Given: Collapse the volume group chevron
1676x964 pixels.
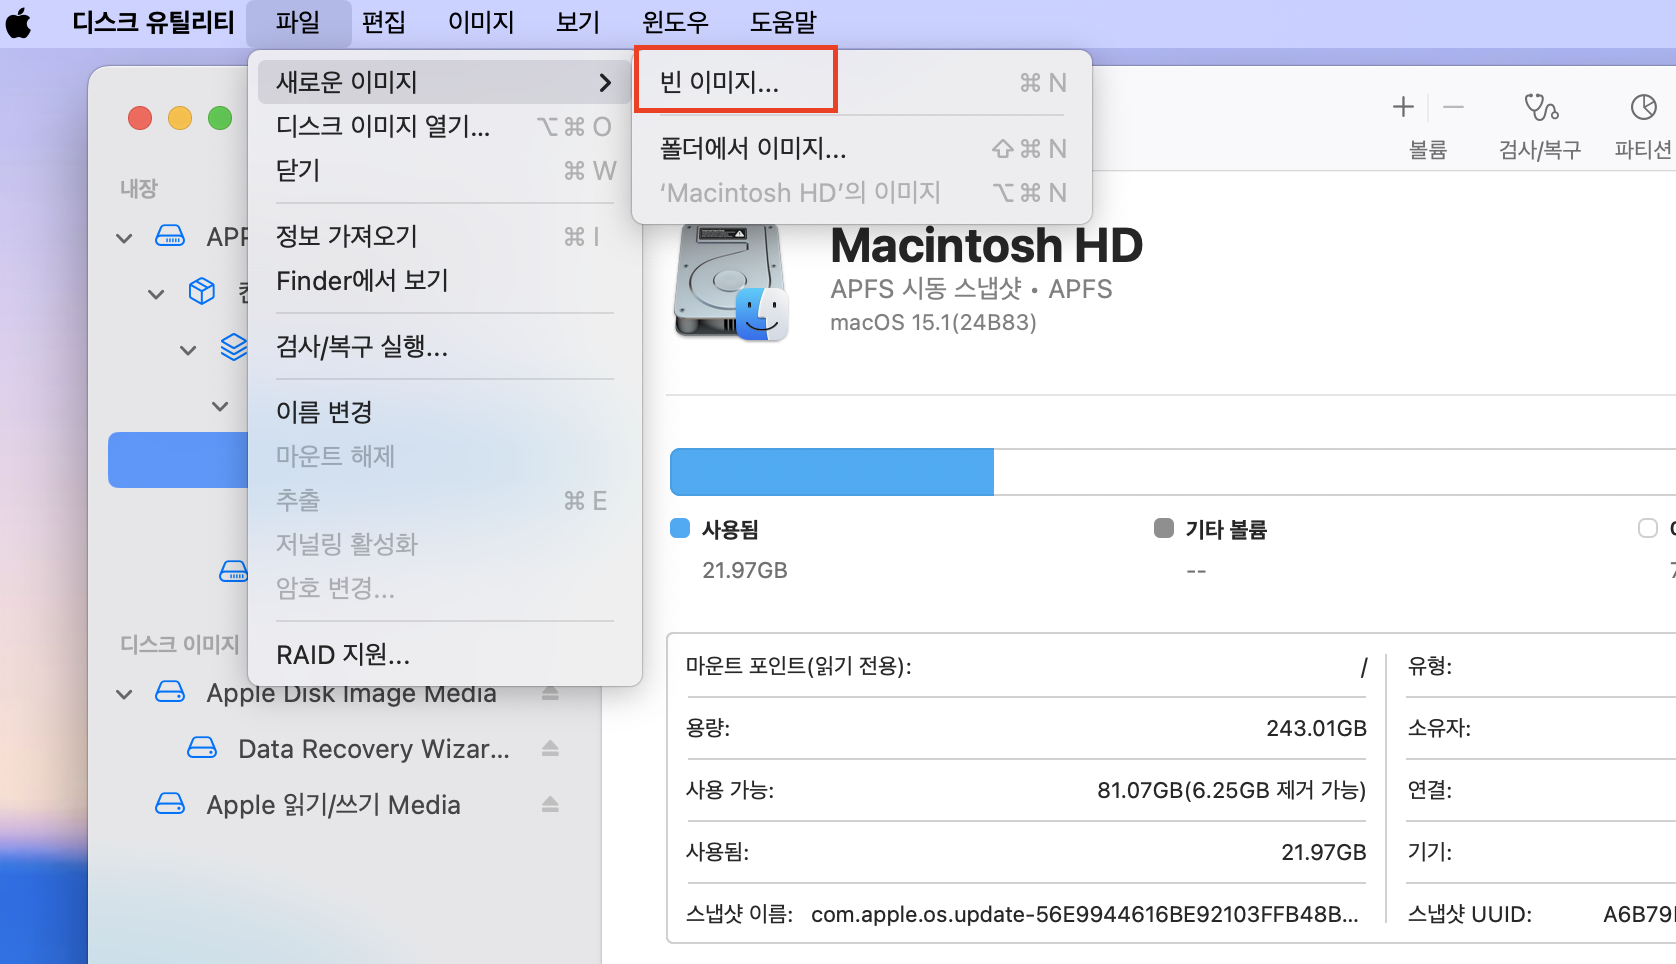Looking at the screenshot, I should 188,350.
